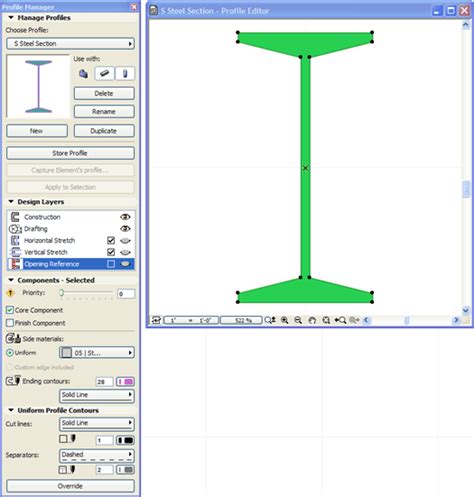Toggle Drafting layer visibility eye
The image size is (474, 497).
coord(125,229)
